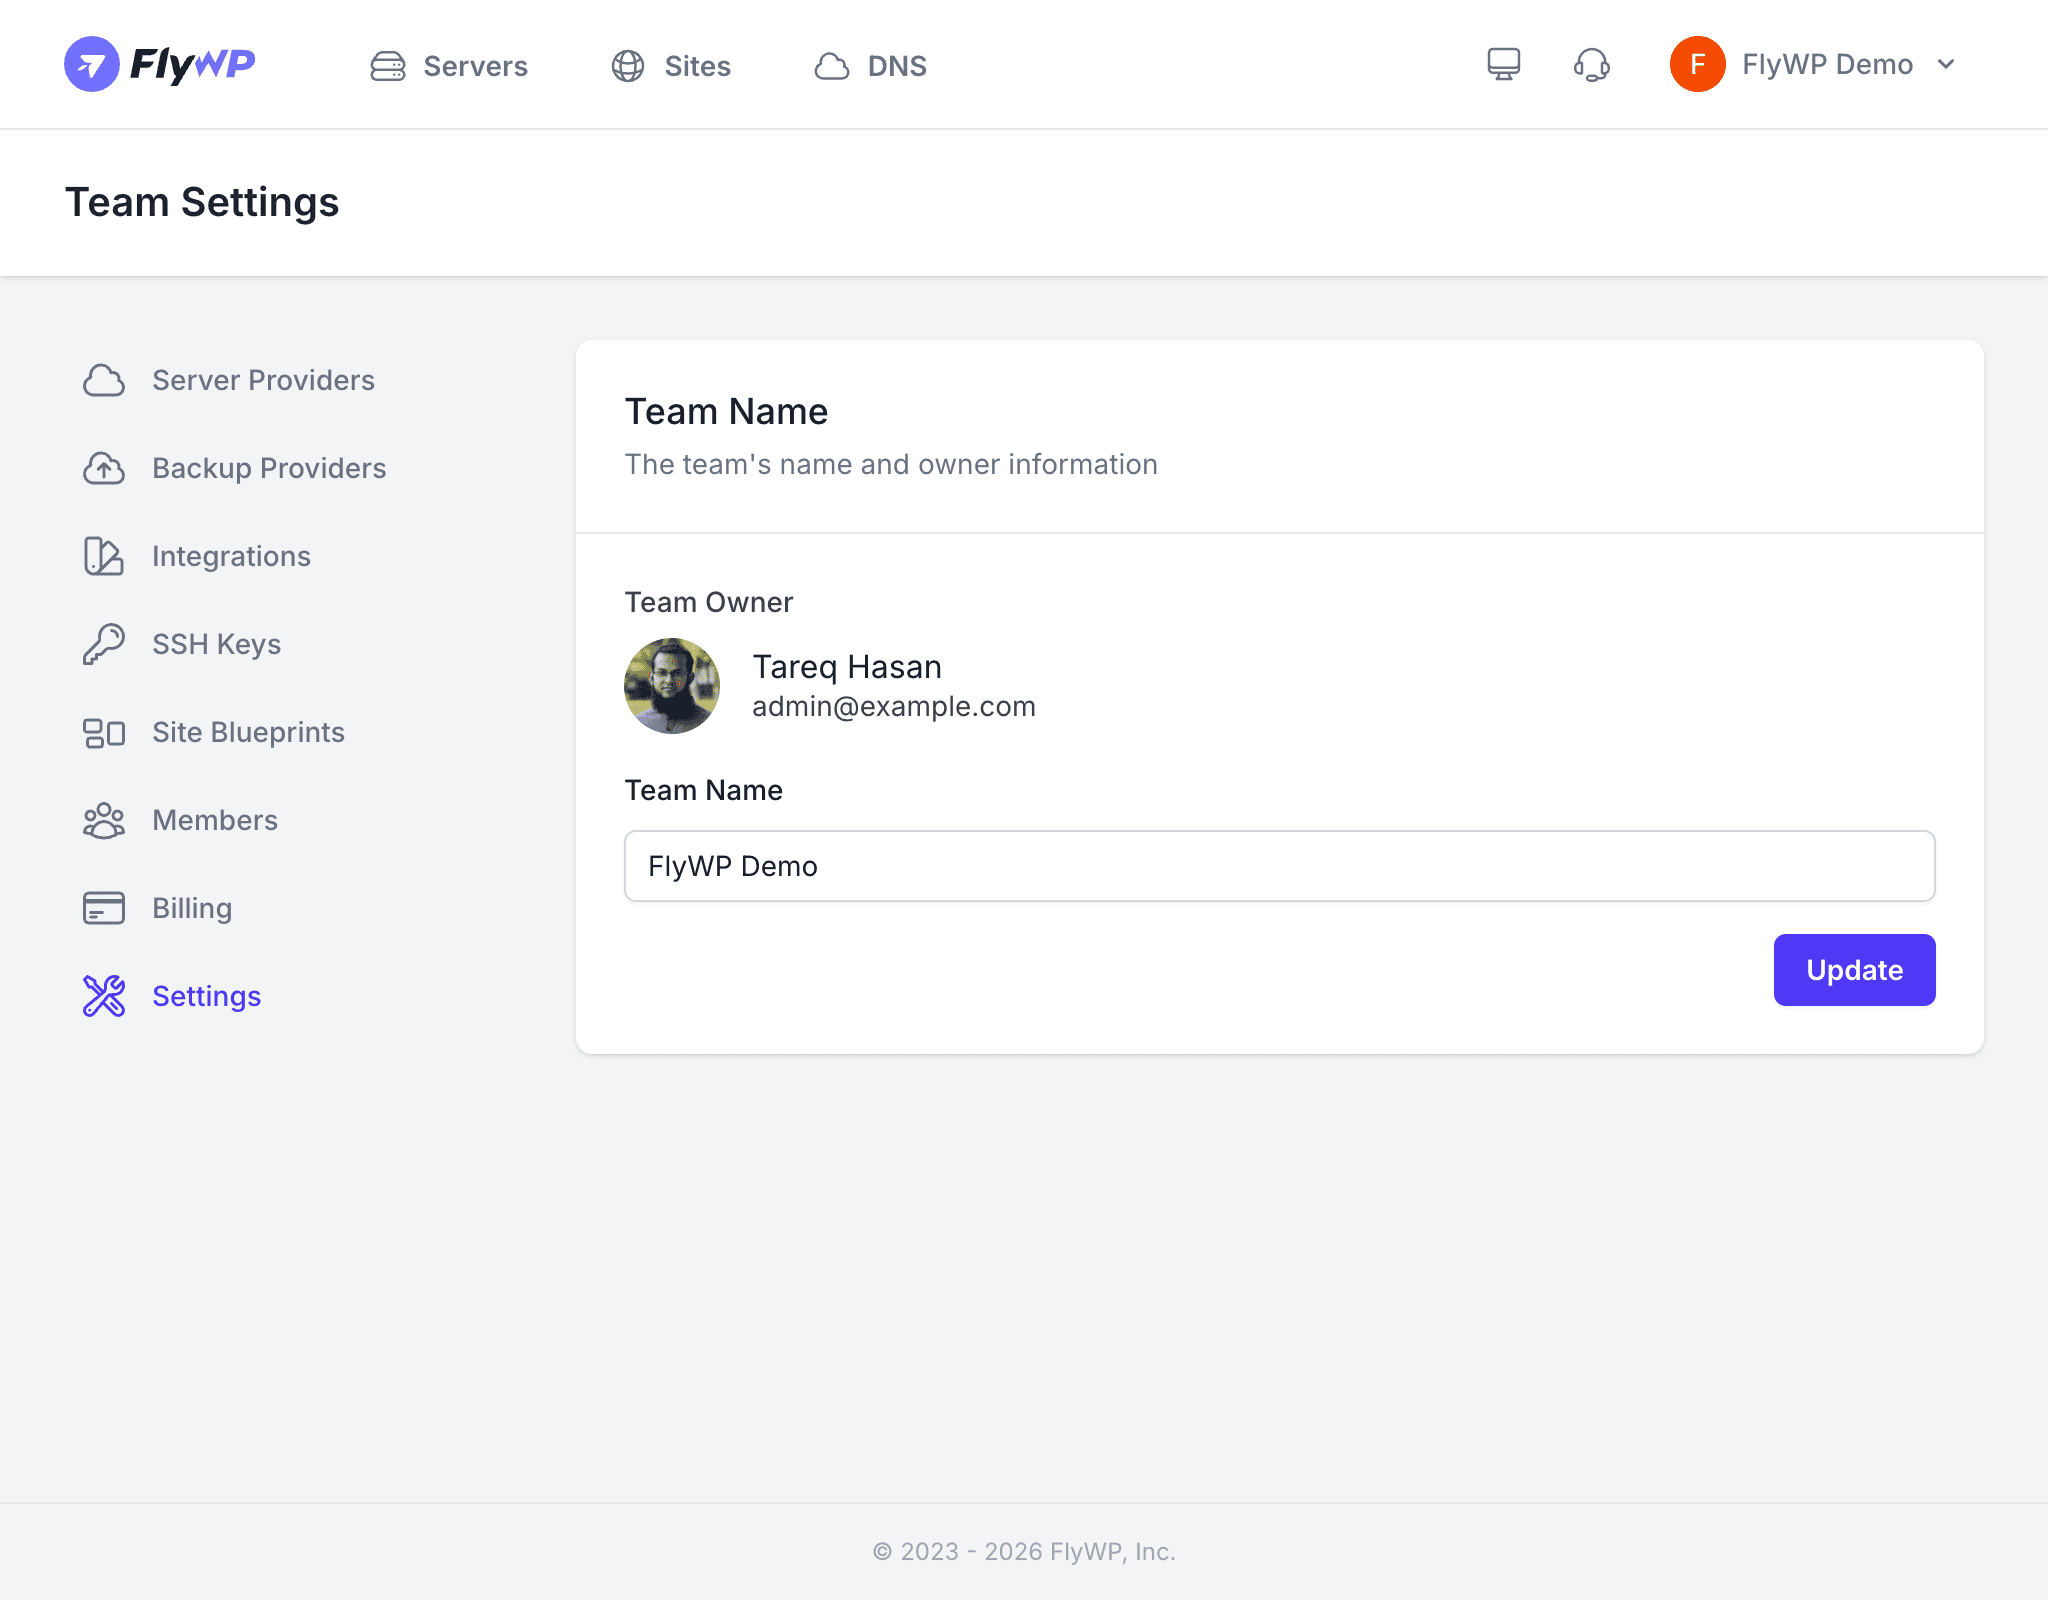The image size is (2048, 1600).
Task: Click the FlyWP logo
Action: point(160,64)
